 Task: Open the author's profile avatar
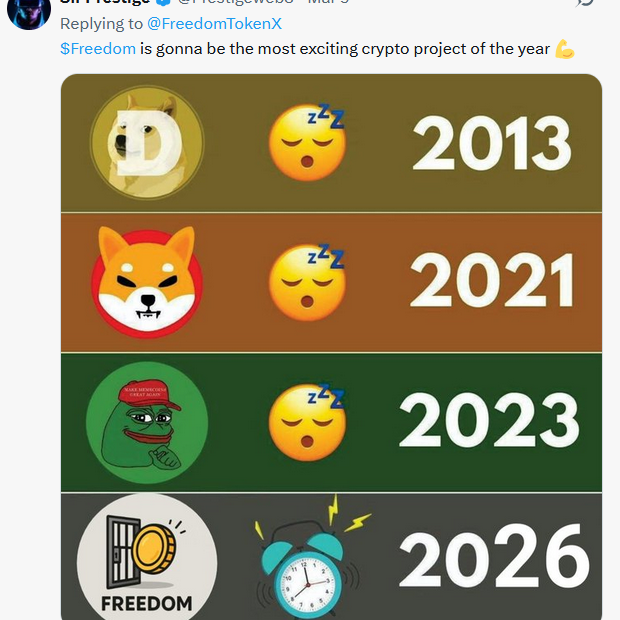click(22, 10)
